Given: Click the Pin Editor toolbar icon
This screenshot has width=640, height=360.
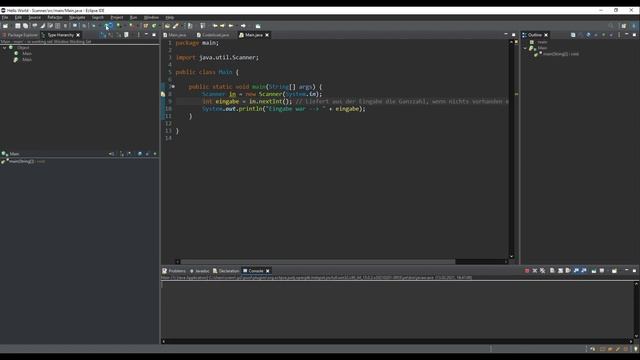Looking at the screenshot, I should point(258,26).
